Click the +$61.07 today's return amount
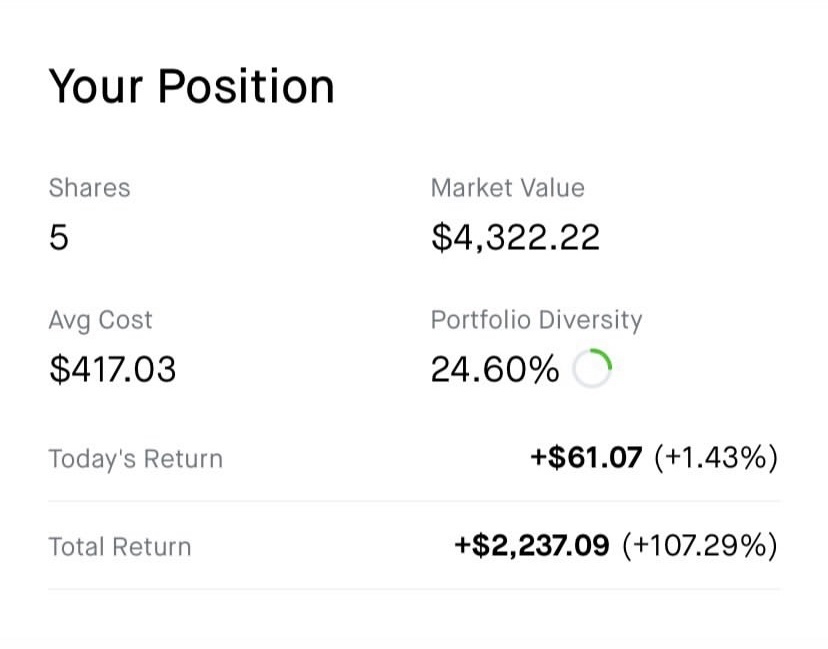Viewport: 828px width, 649px height. [586, 459]
